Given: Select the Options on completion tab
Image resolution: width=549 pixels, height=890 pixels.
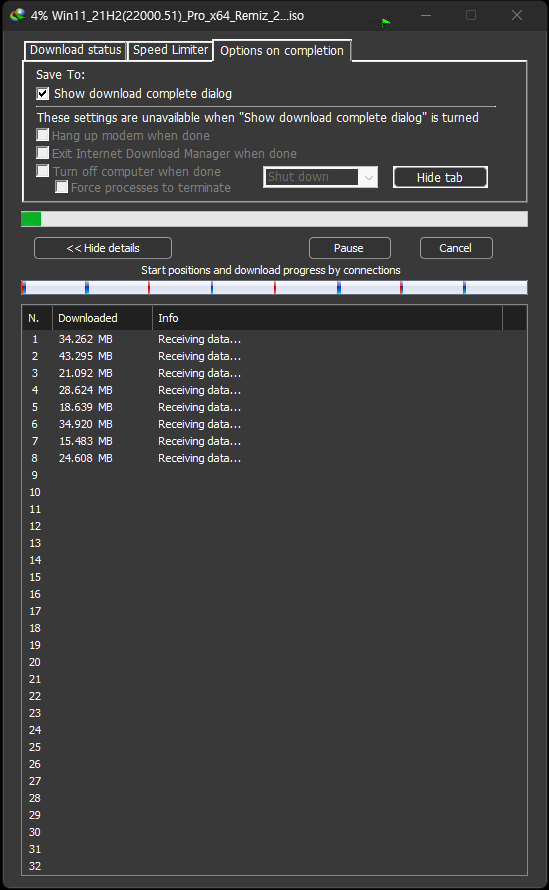Looking at the screenshot, I should tap(282, 51).
